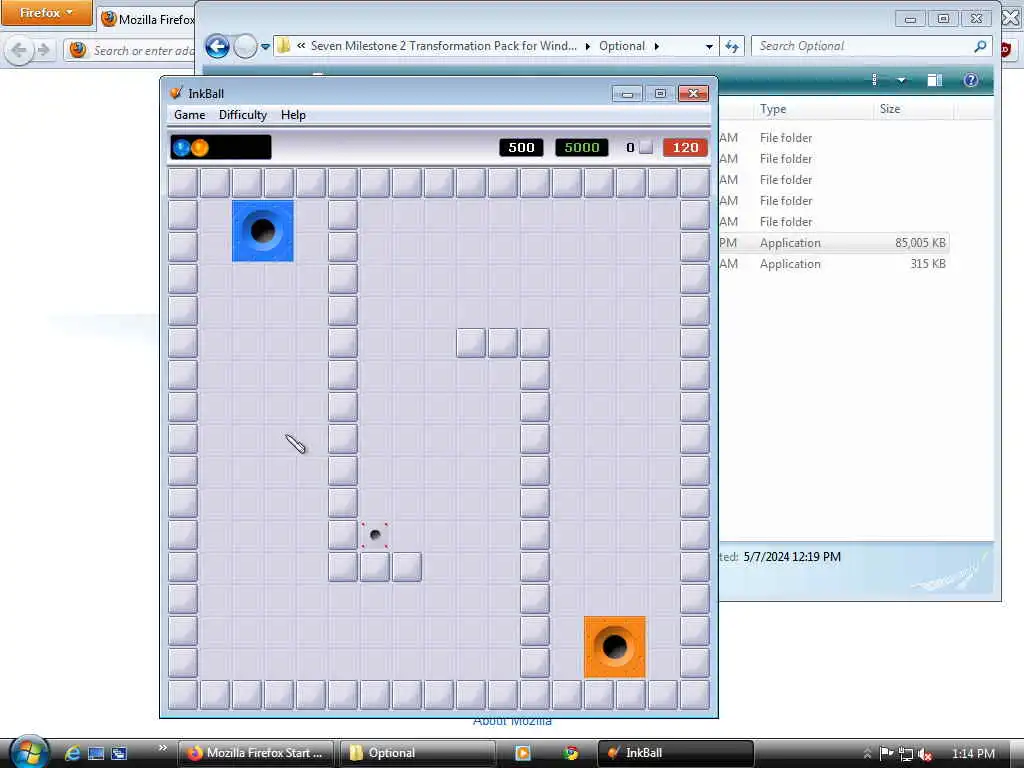Click the 1:14 PM clock
Screen dimensions: 1024x768
pos(974,754)
